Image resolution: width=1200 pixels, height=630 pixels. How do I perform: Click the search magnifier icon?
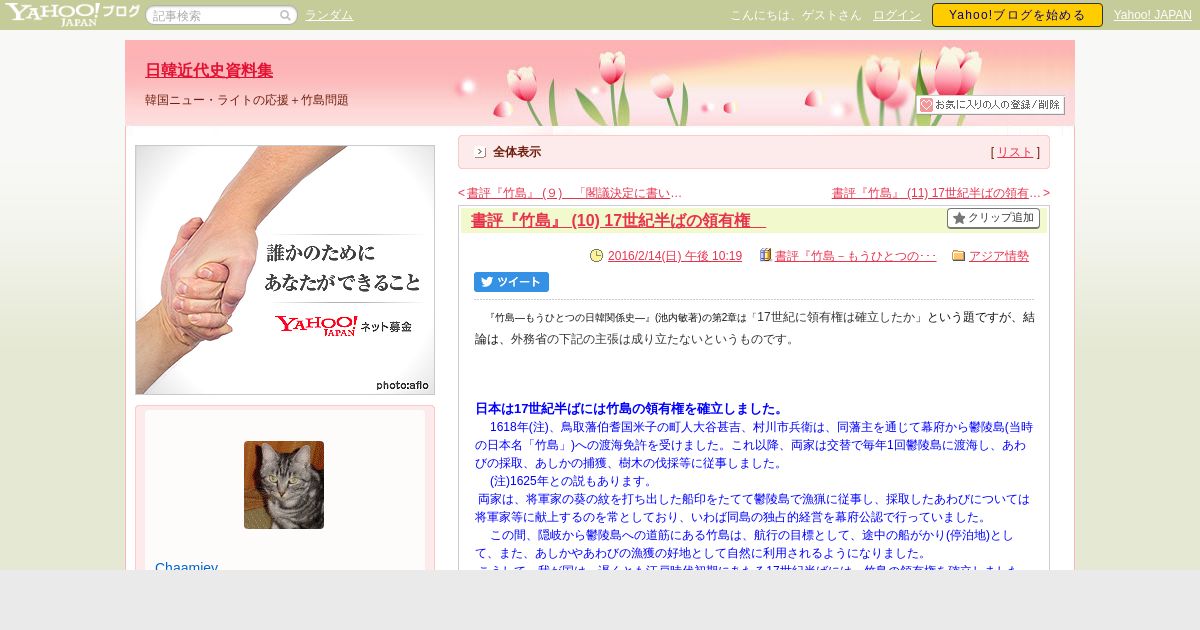point(286,16)
